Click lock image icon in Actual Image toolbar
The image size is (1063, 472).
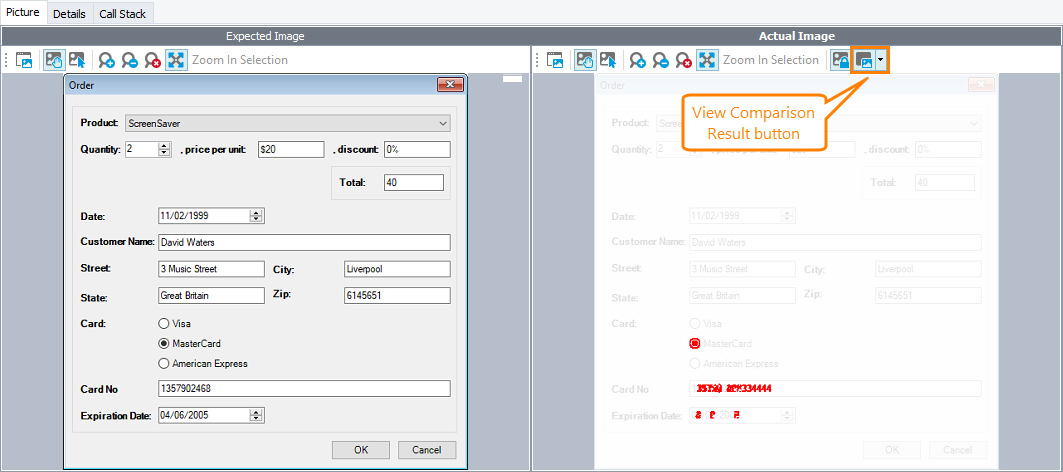841,60
